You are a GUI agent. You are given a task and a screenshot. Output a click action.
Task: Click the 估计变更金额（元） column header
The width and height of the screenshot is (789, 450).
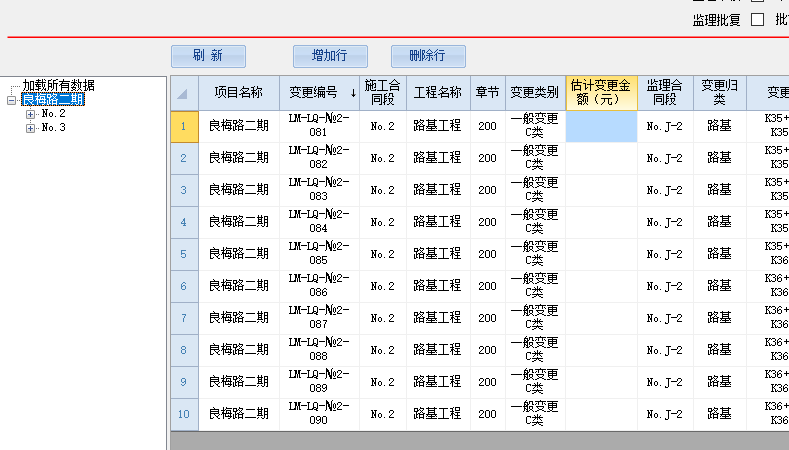click(601, 93)
